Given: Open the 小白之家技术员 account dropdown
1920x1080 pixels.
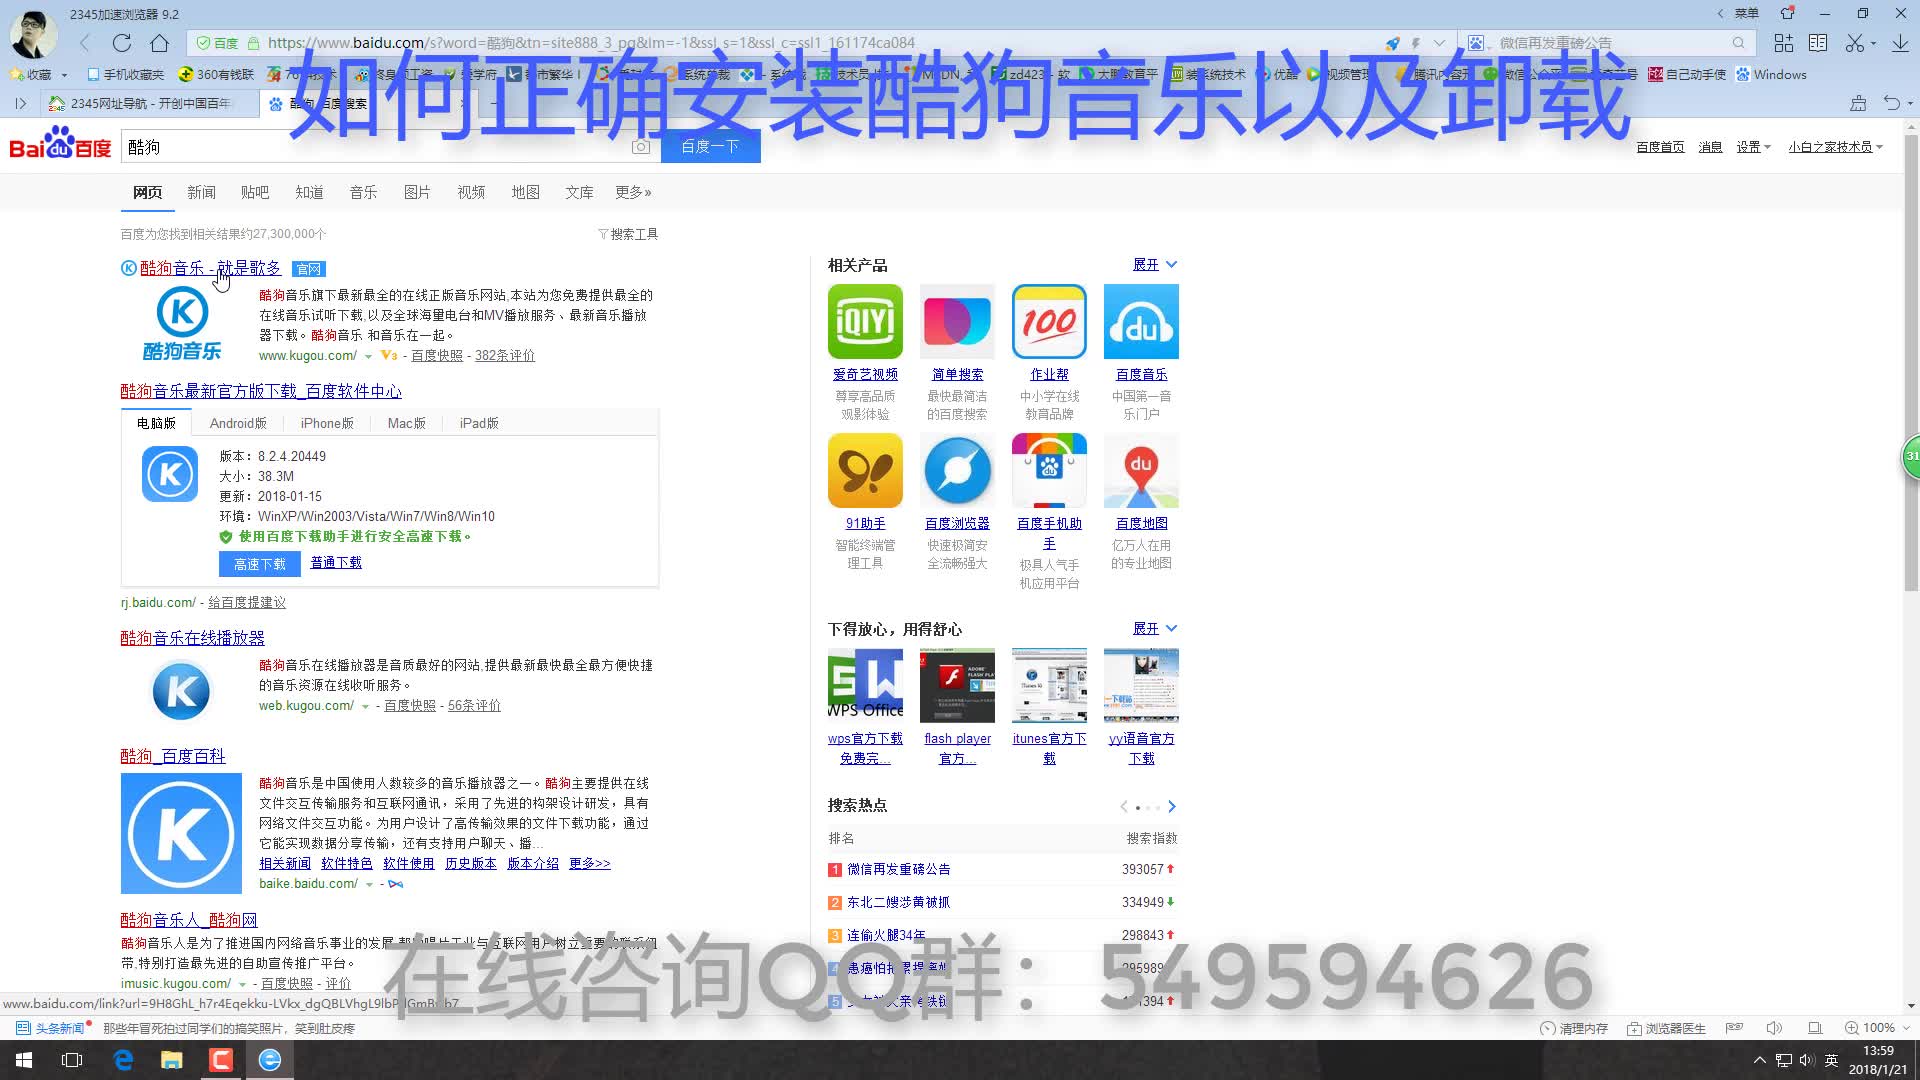Looking at the screenshot, I should point(1835,147).
